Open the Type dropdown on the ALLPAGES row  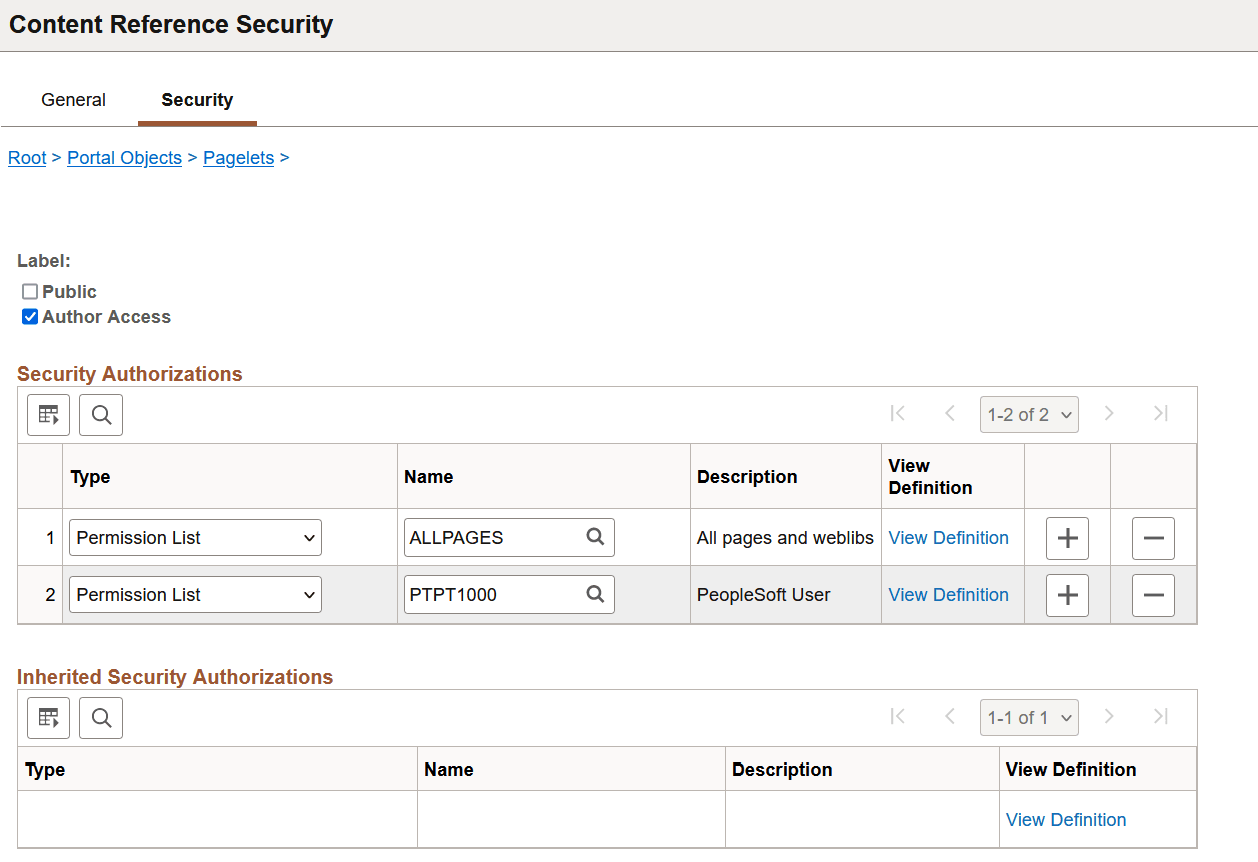pos(194,537)
